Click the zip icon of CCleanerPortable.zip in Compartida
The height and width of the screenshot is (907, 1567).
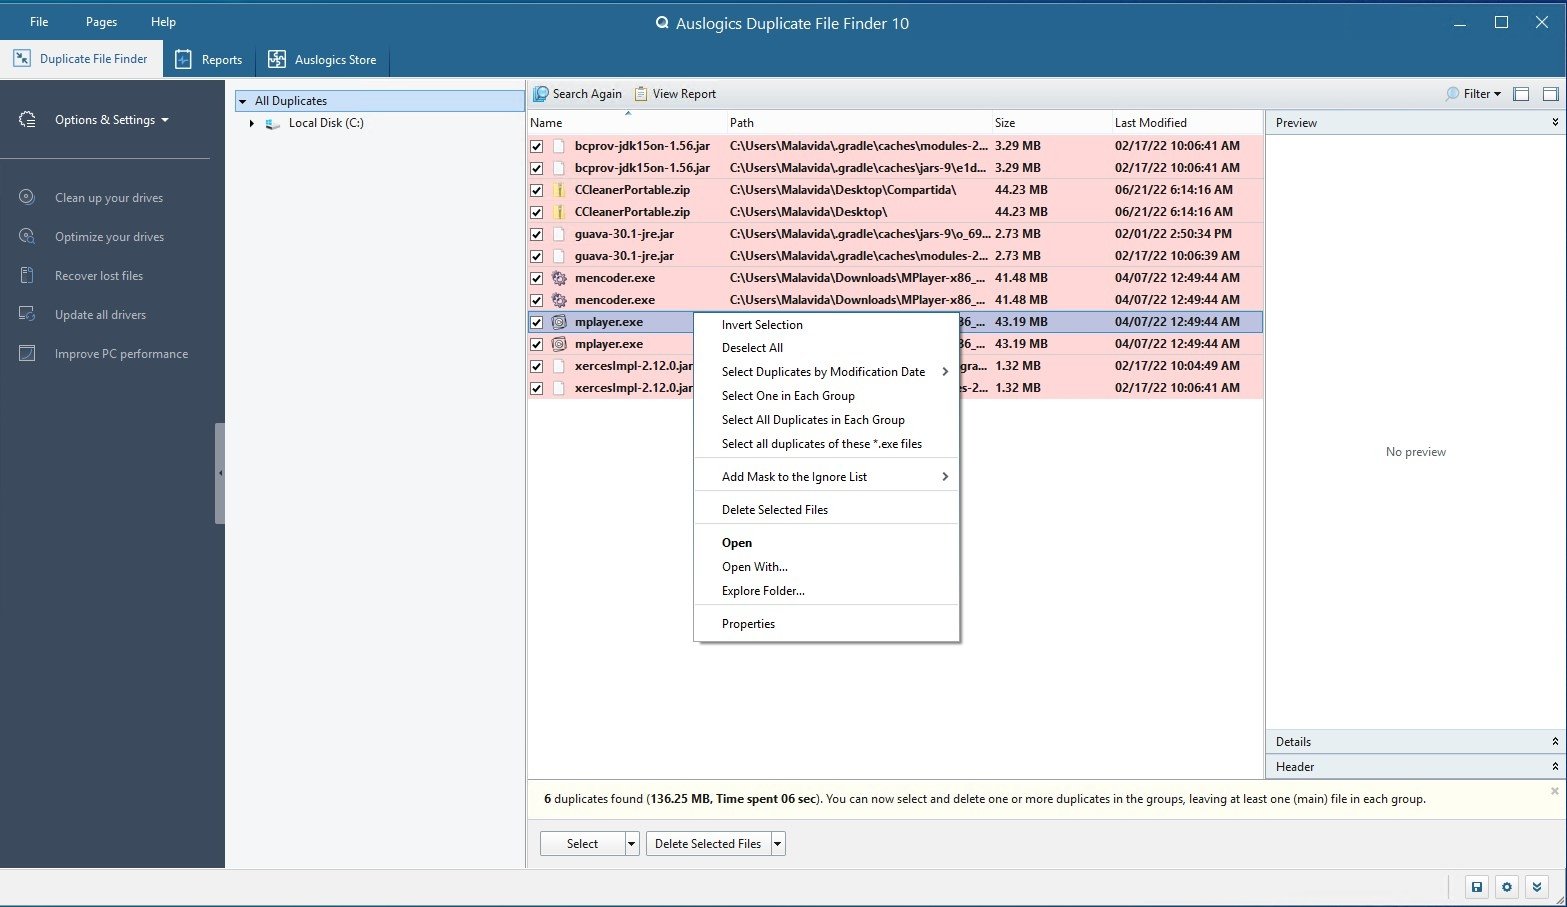[559, 190]
